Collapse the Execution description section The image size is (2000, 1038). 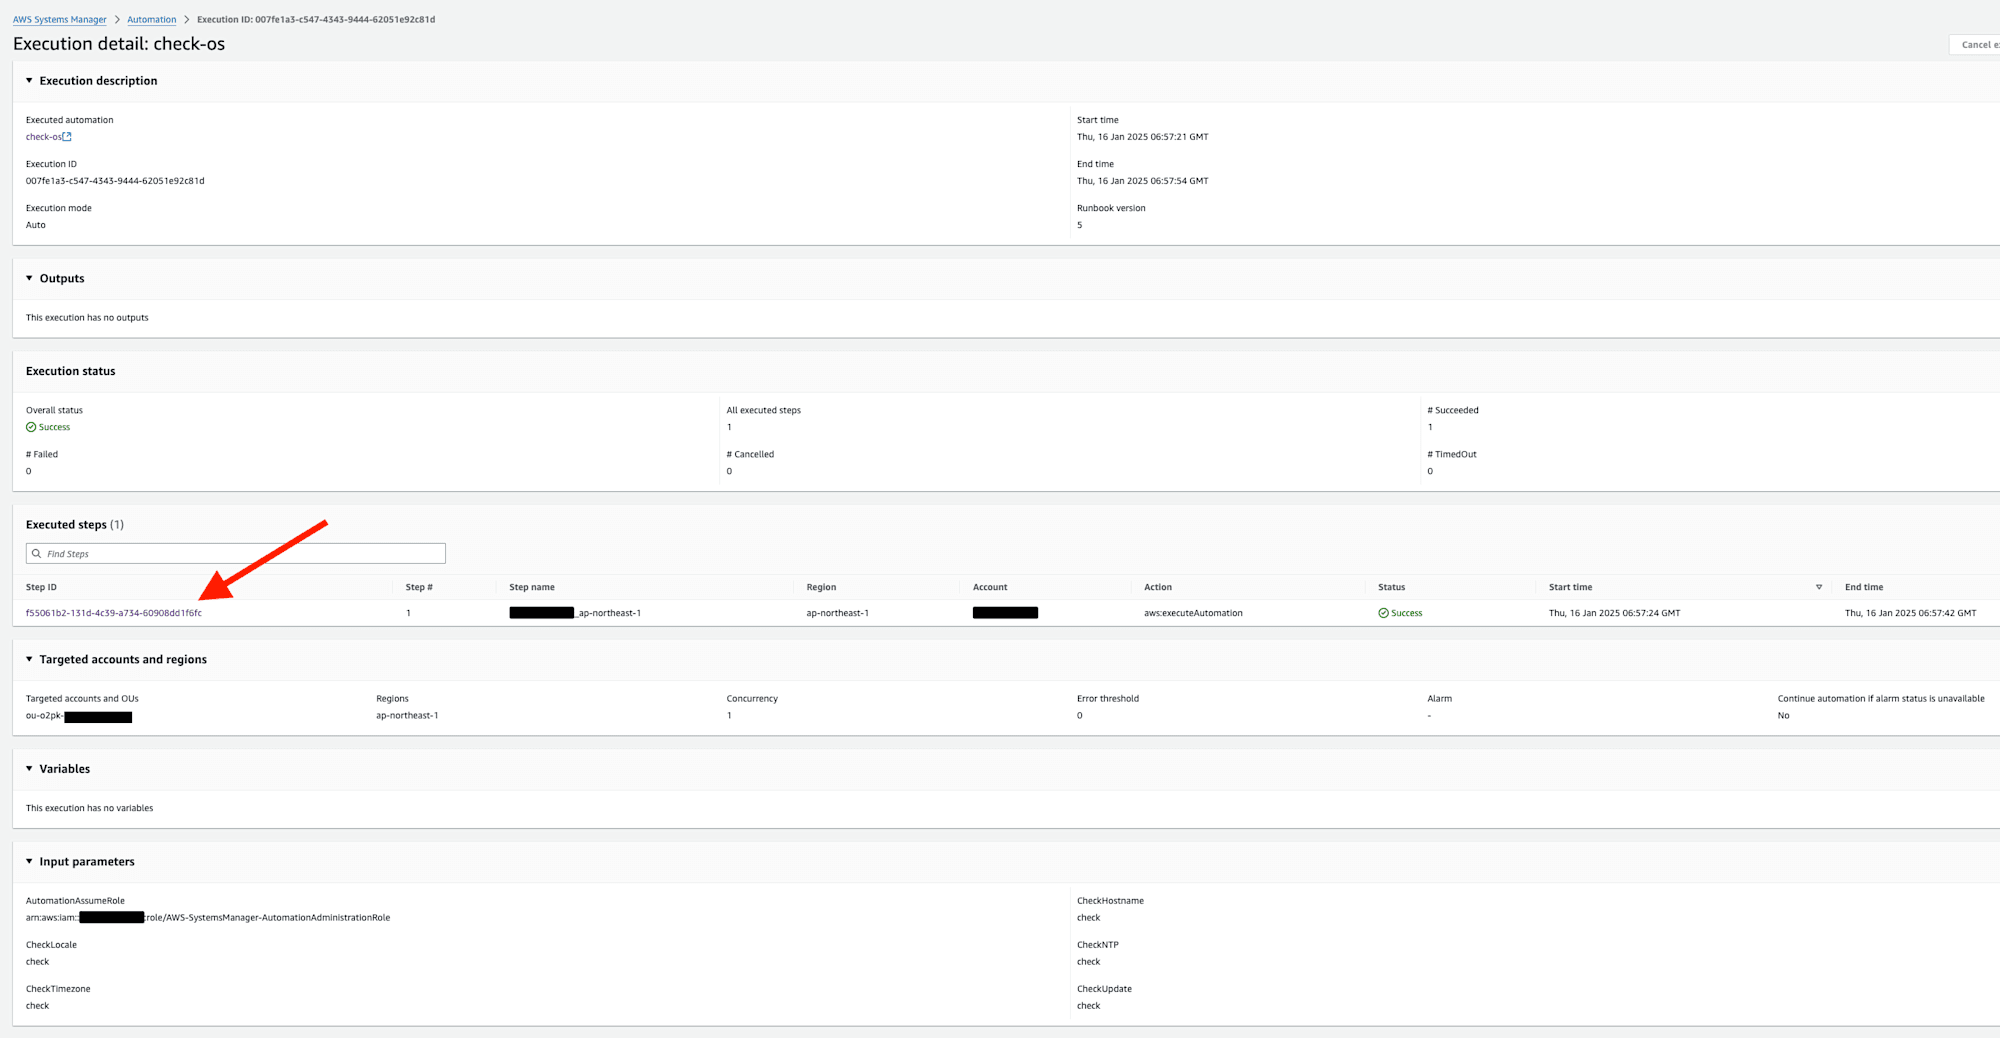[29, 81]
